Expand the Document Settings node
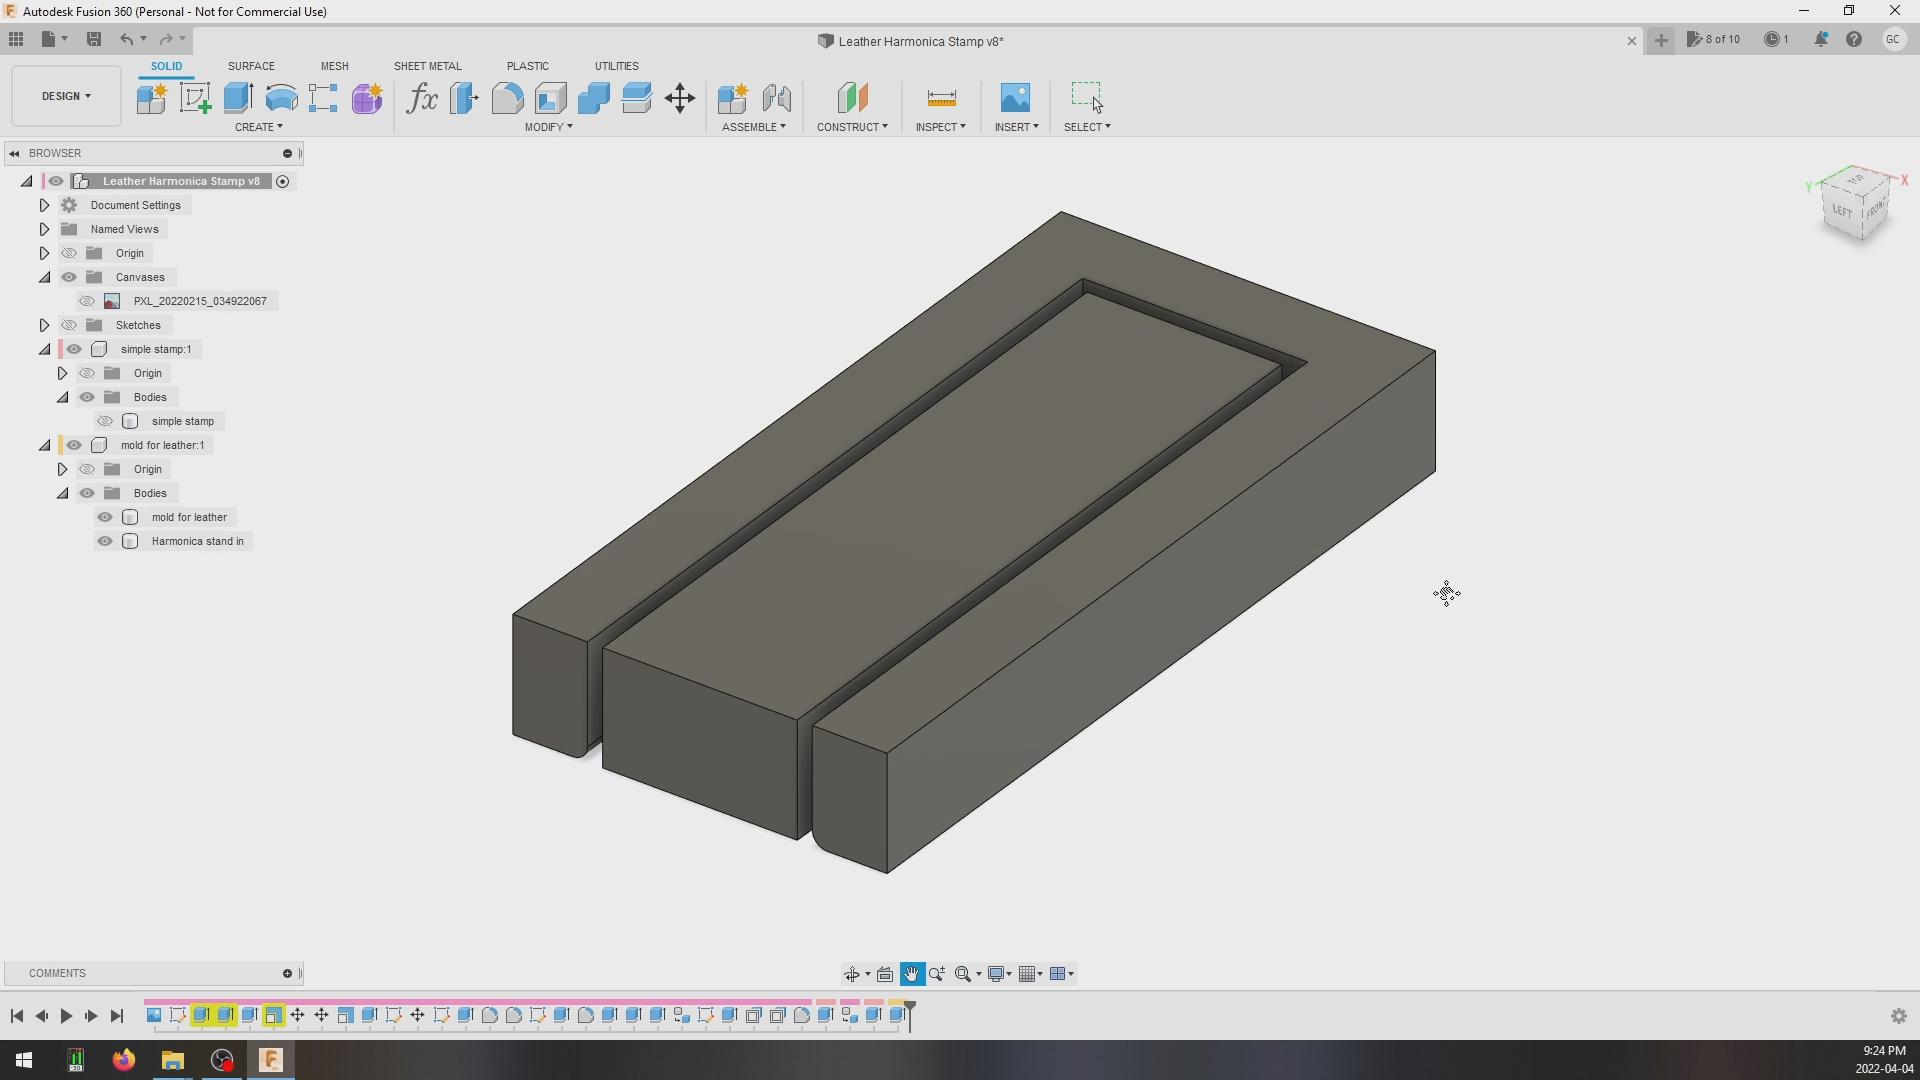 [x=44, y=205]
